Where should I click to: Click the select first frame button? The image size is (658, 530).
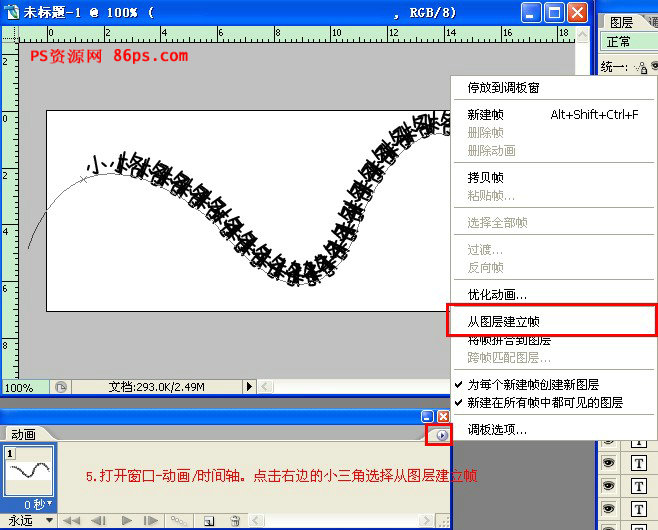pyautogui.click(x=71, y=521)
